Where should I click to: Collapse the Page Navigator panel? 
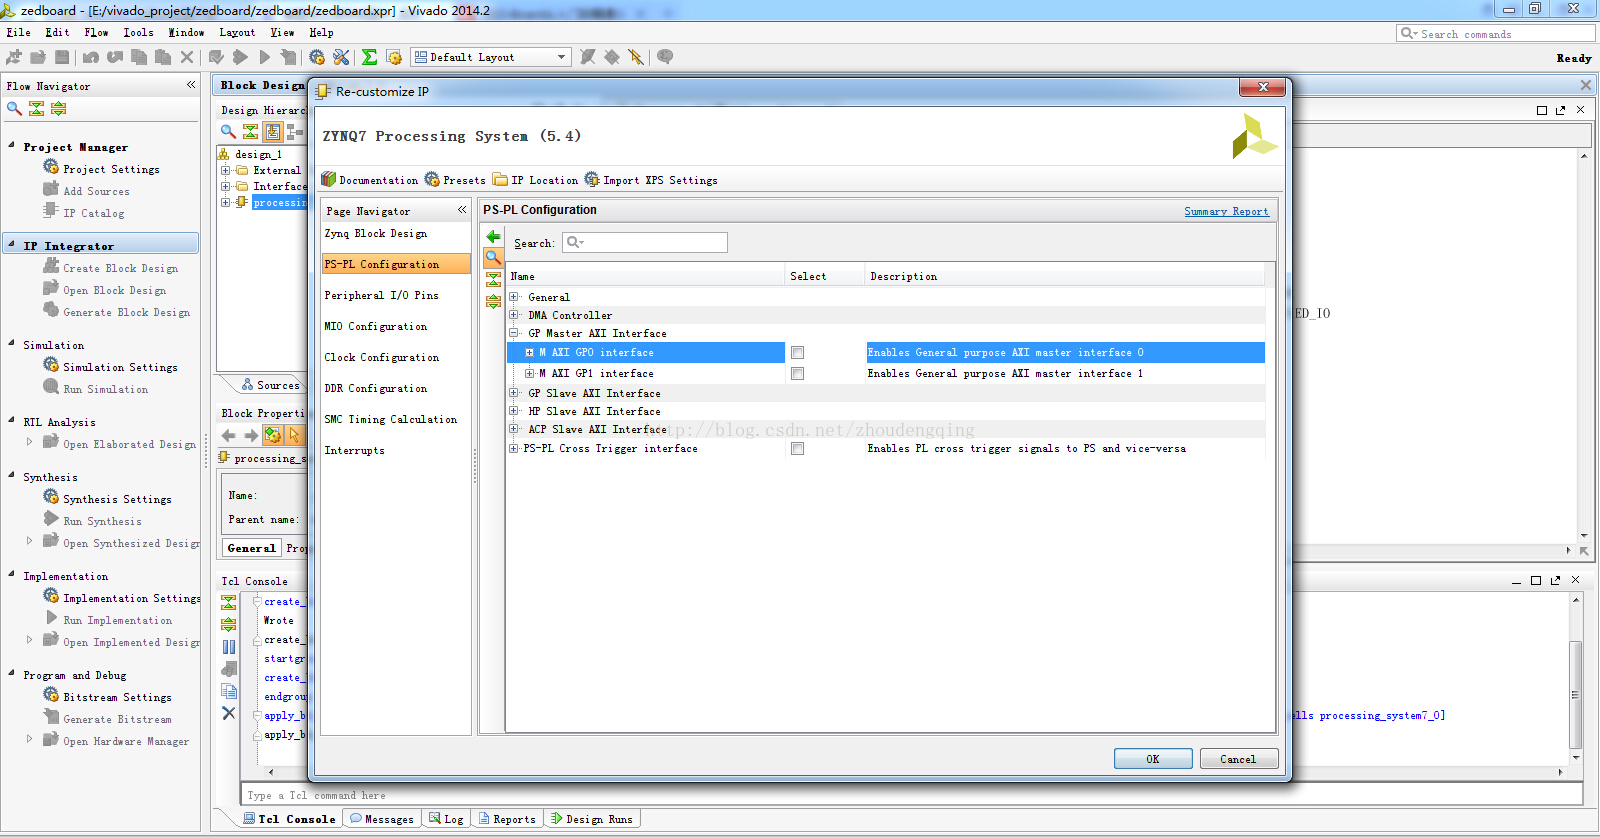point(462,210)
